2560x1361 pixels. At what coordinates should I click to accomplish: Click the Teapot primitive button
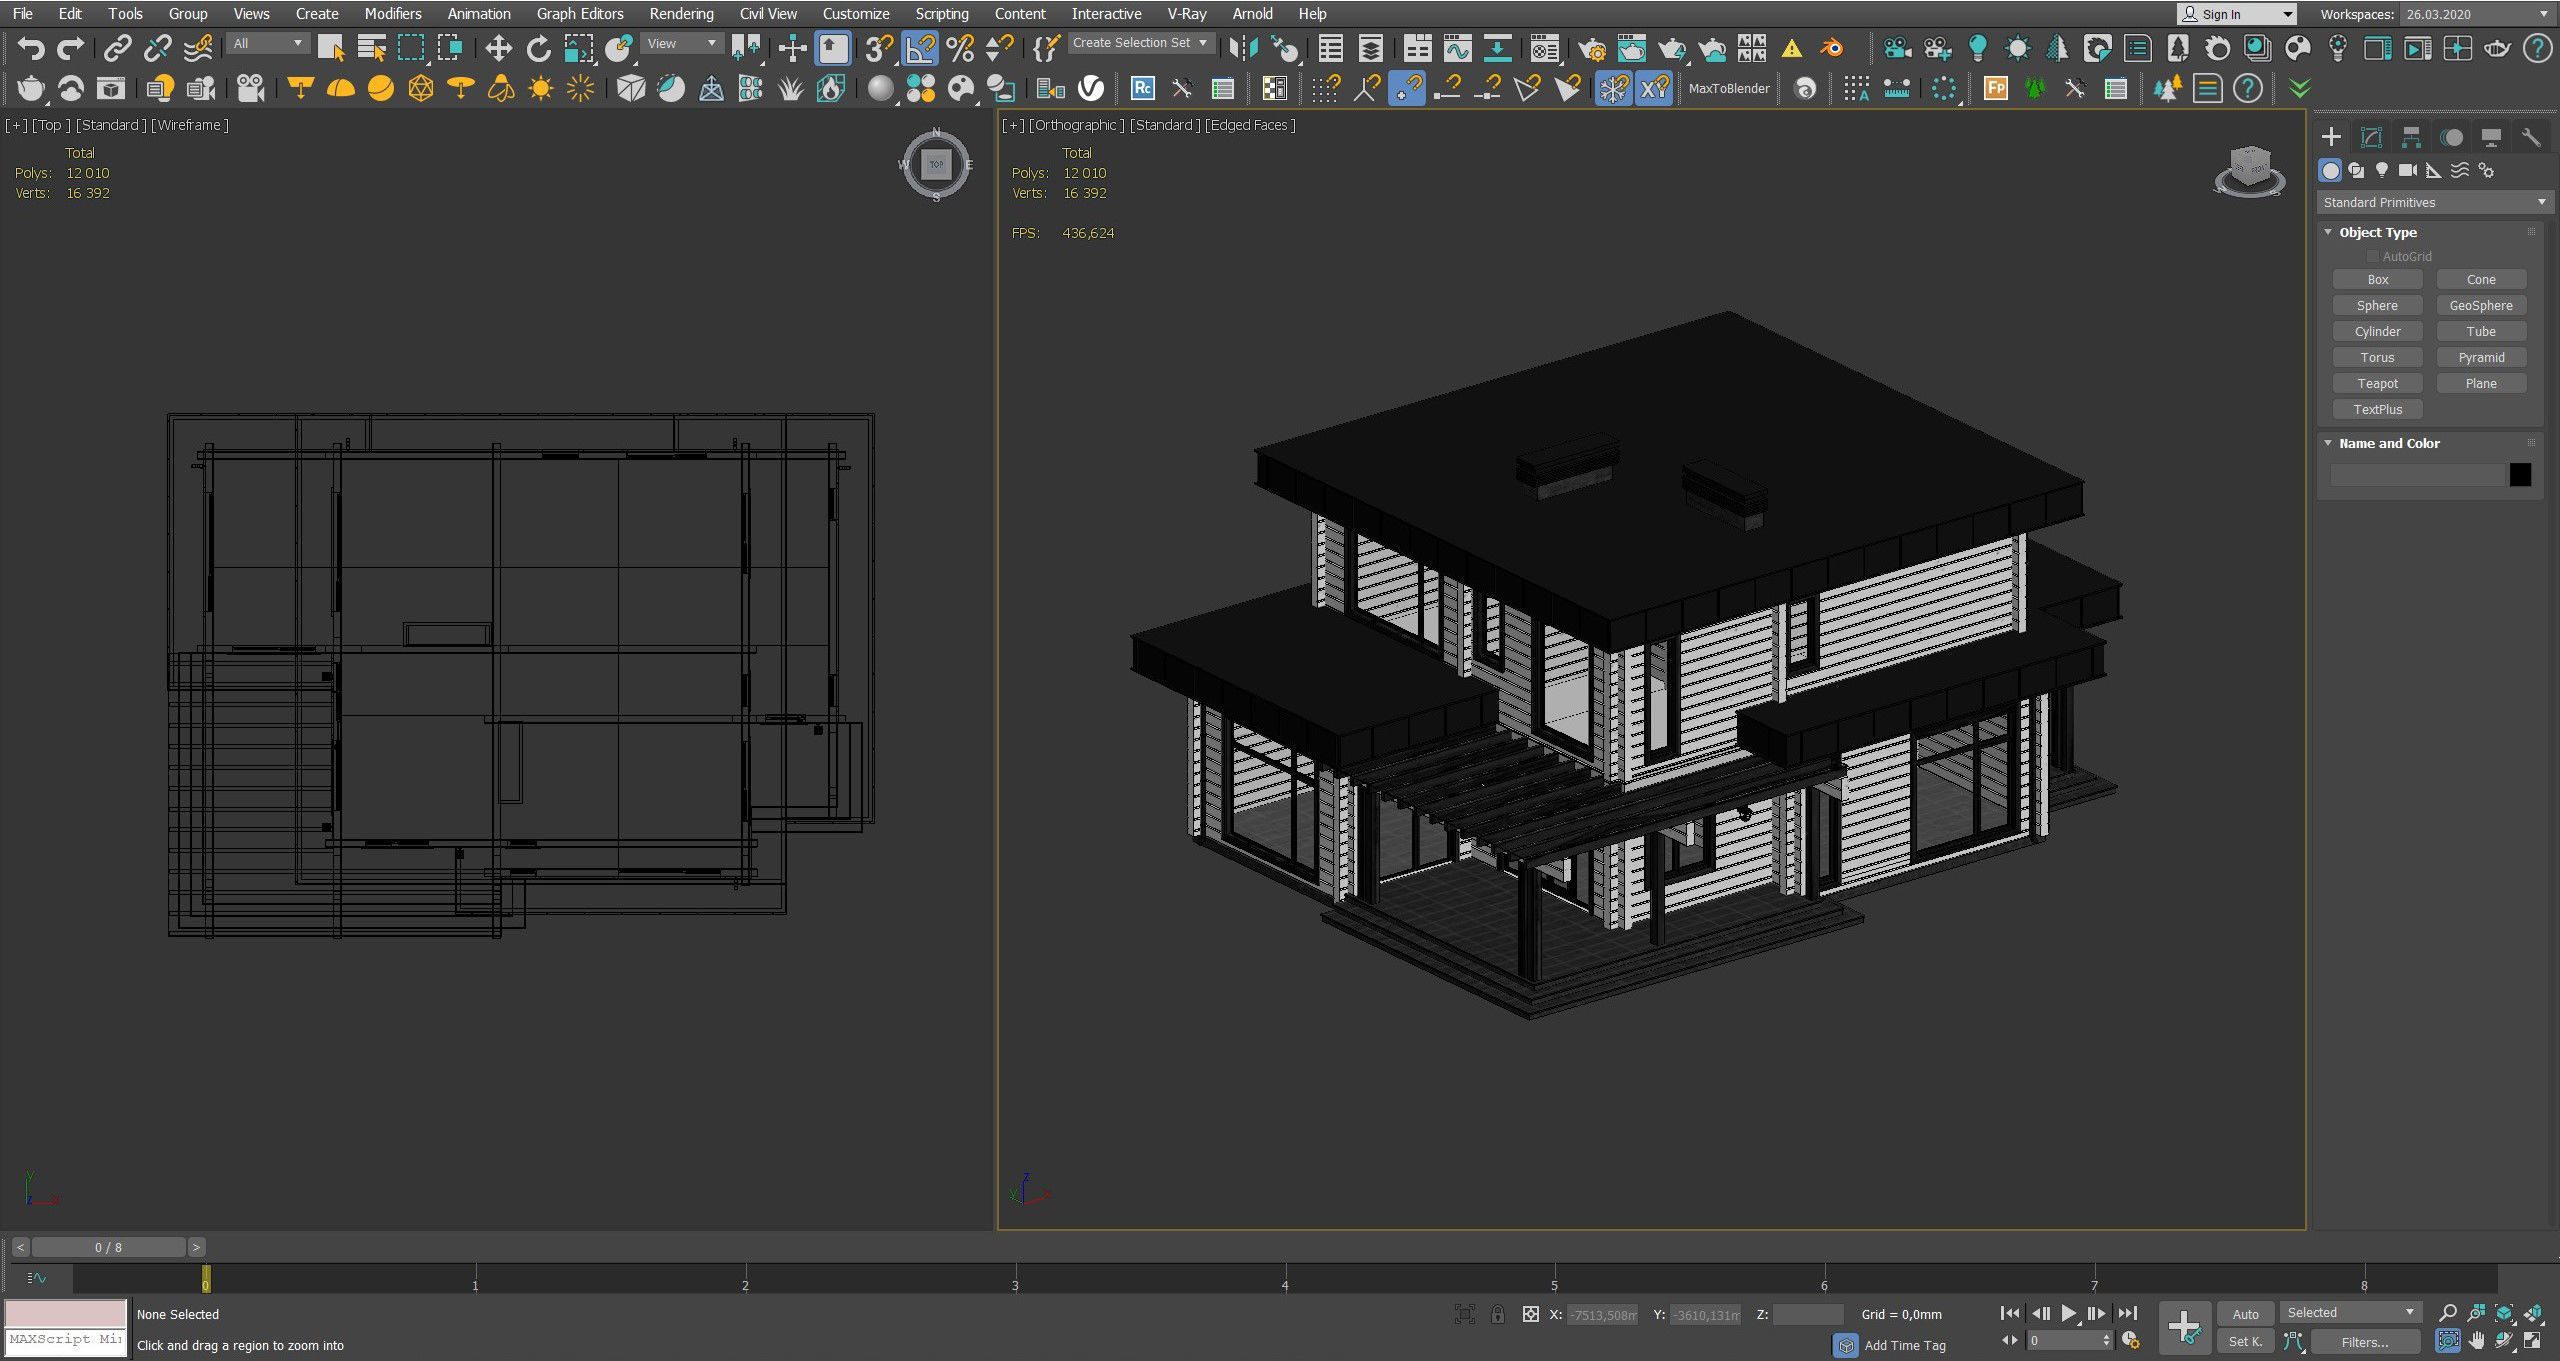(x=2377, y=384)
